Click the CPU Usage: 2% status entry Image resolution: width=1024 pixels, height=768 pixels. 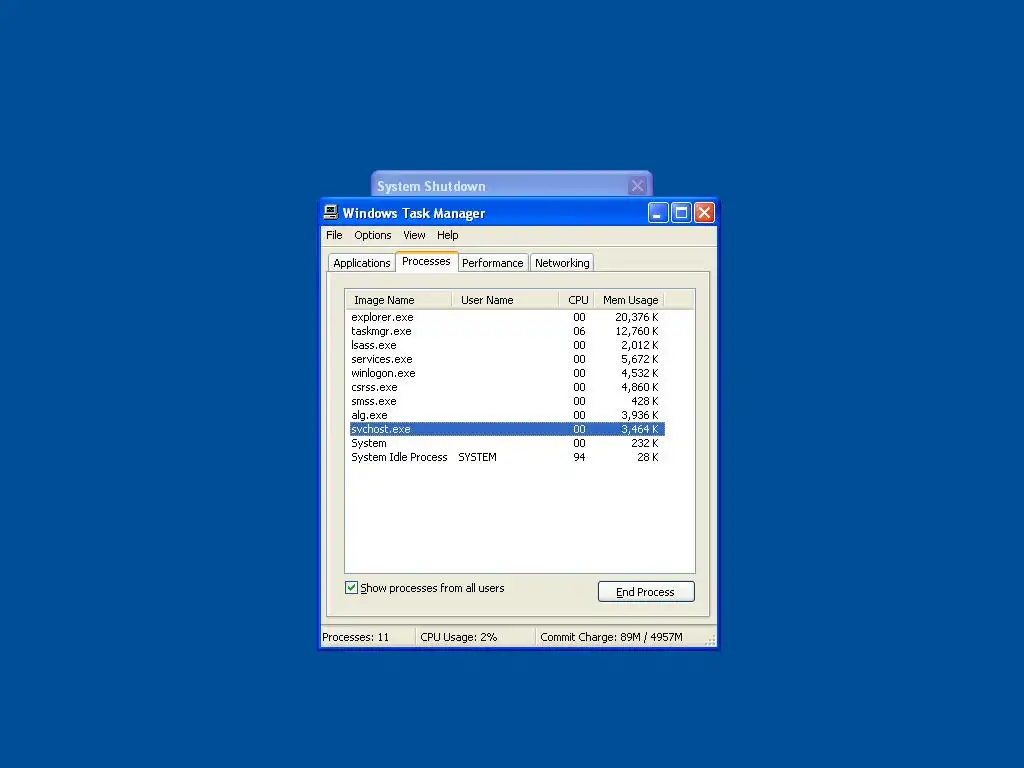pyautogui.click(x=458, y=637)
